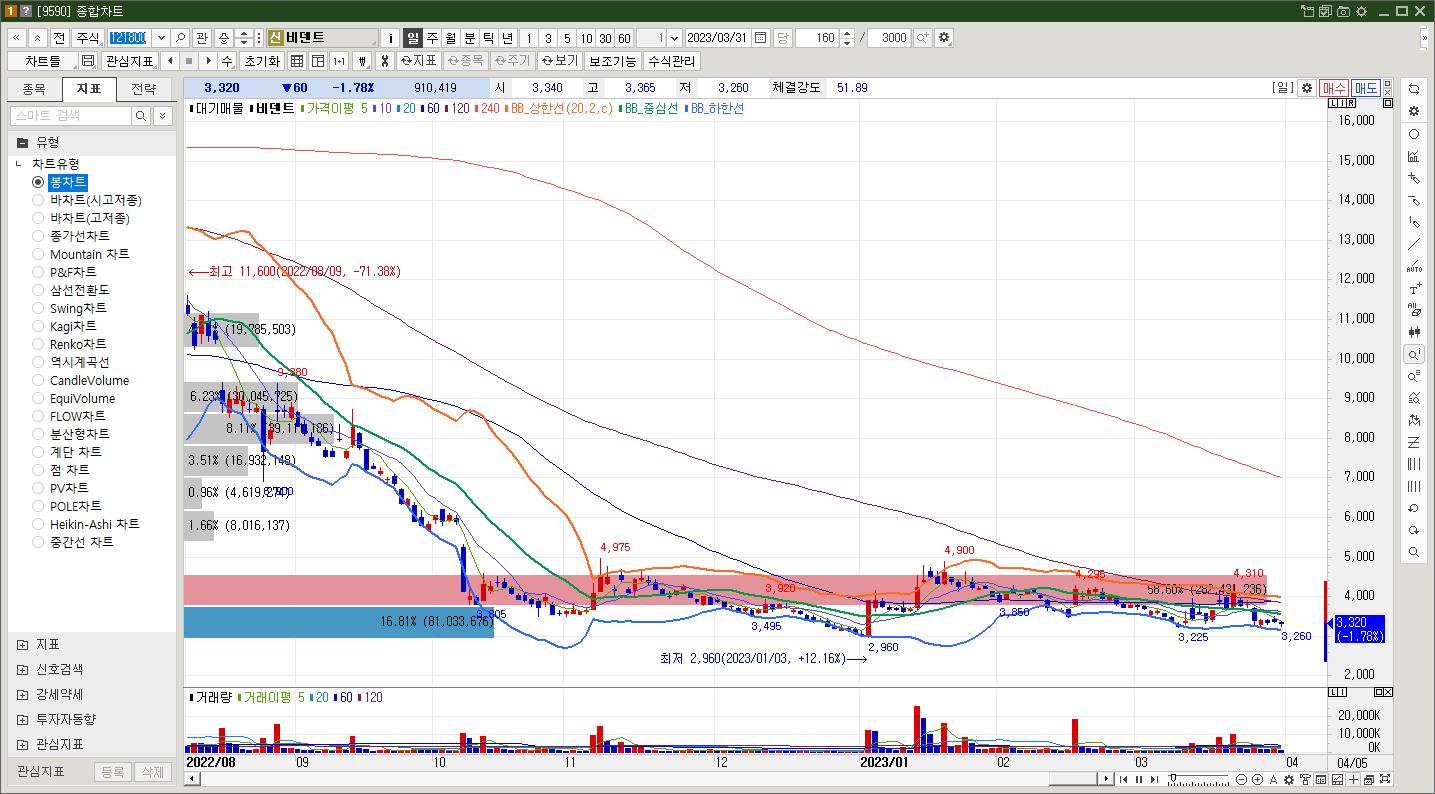The image size is (1435, 794).
Task: Open the 수식관리 button
Action: coord(672,61)
